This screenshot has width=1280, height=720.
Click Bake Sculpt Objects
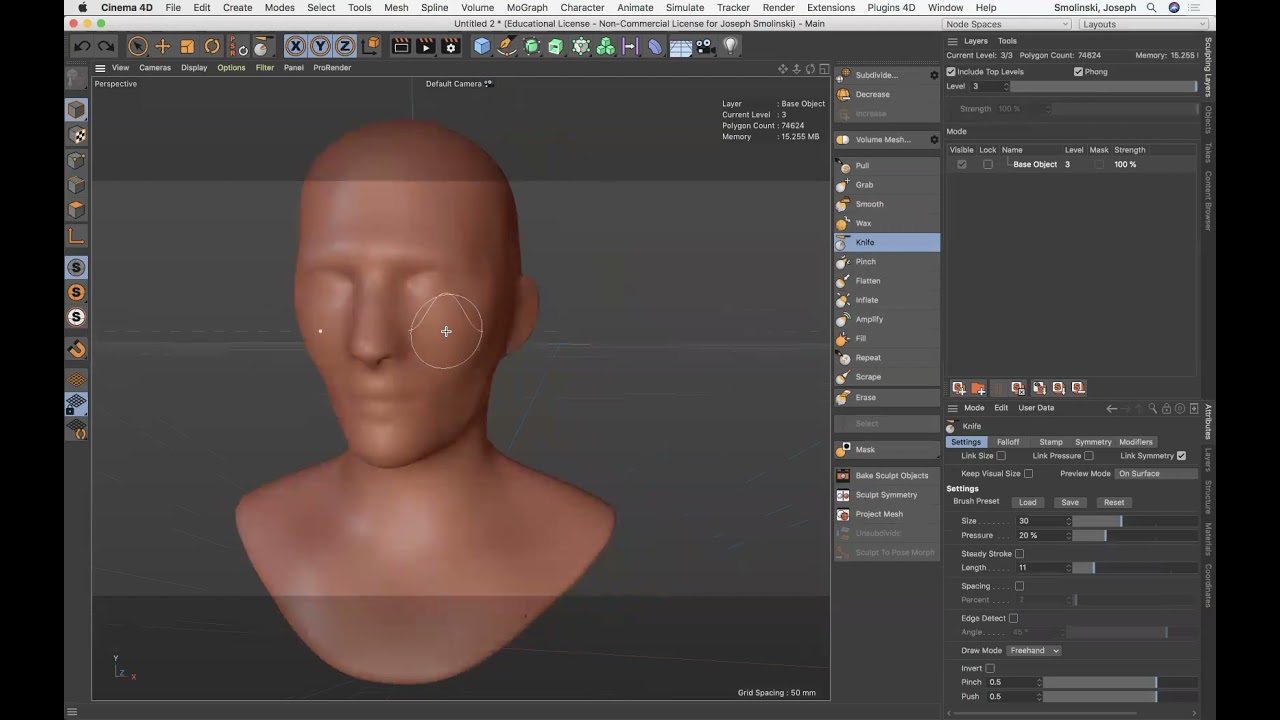click(887, 475)
